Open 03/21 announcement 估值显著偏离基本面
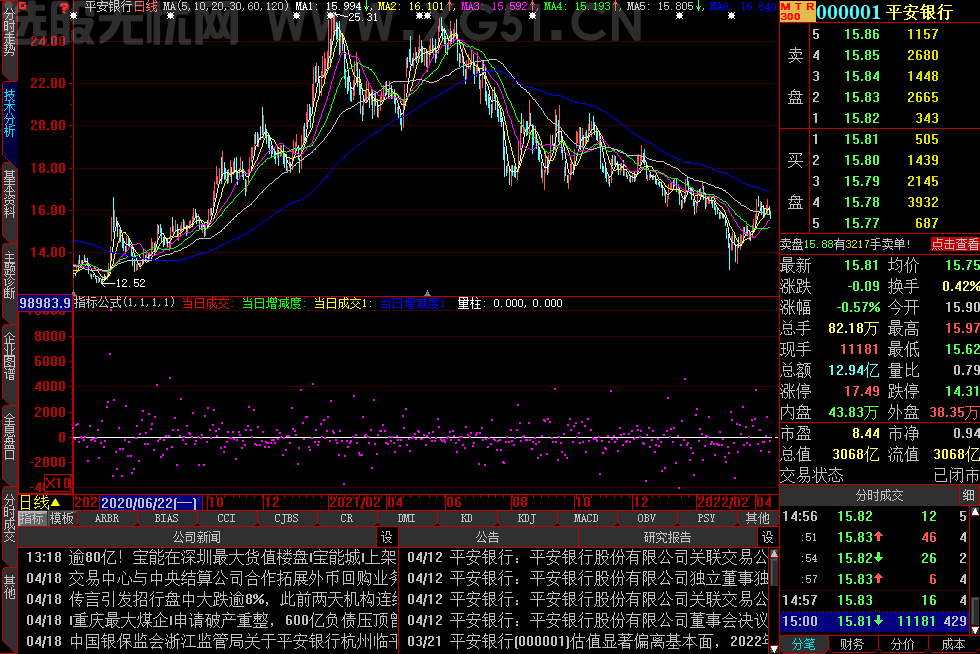The height and width of the screenshot is (654, 980). (588, 641)
